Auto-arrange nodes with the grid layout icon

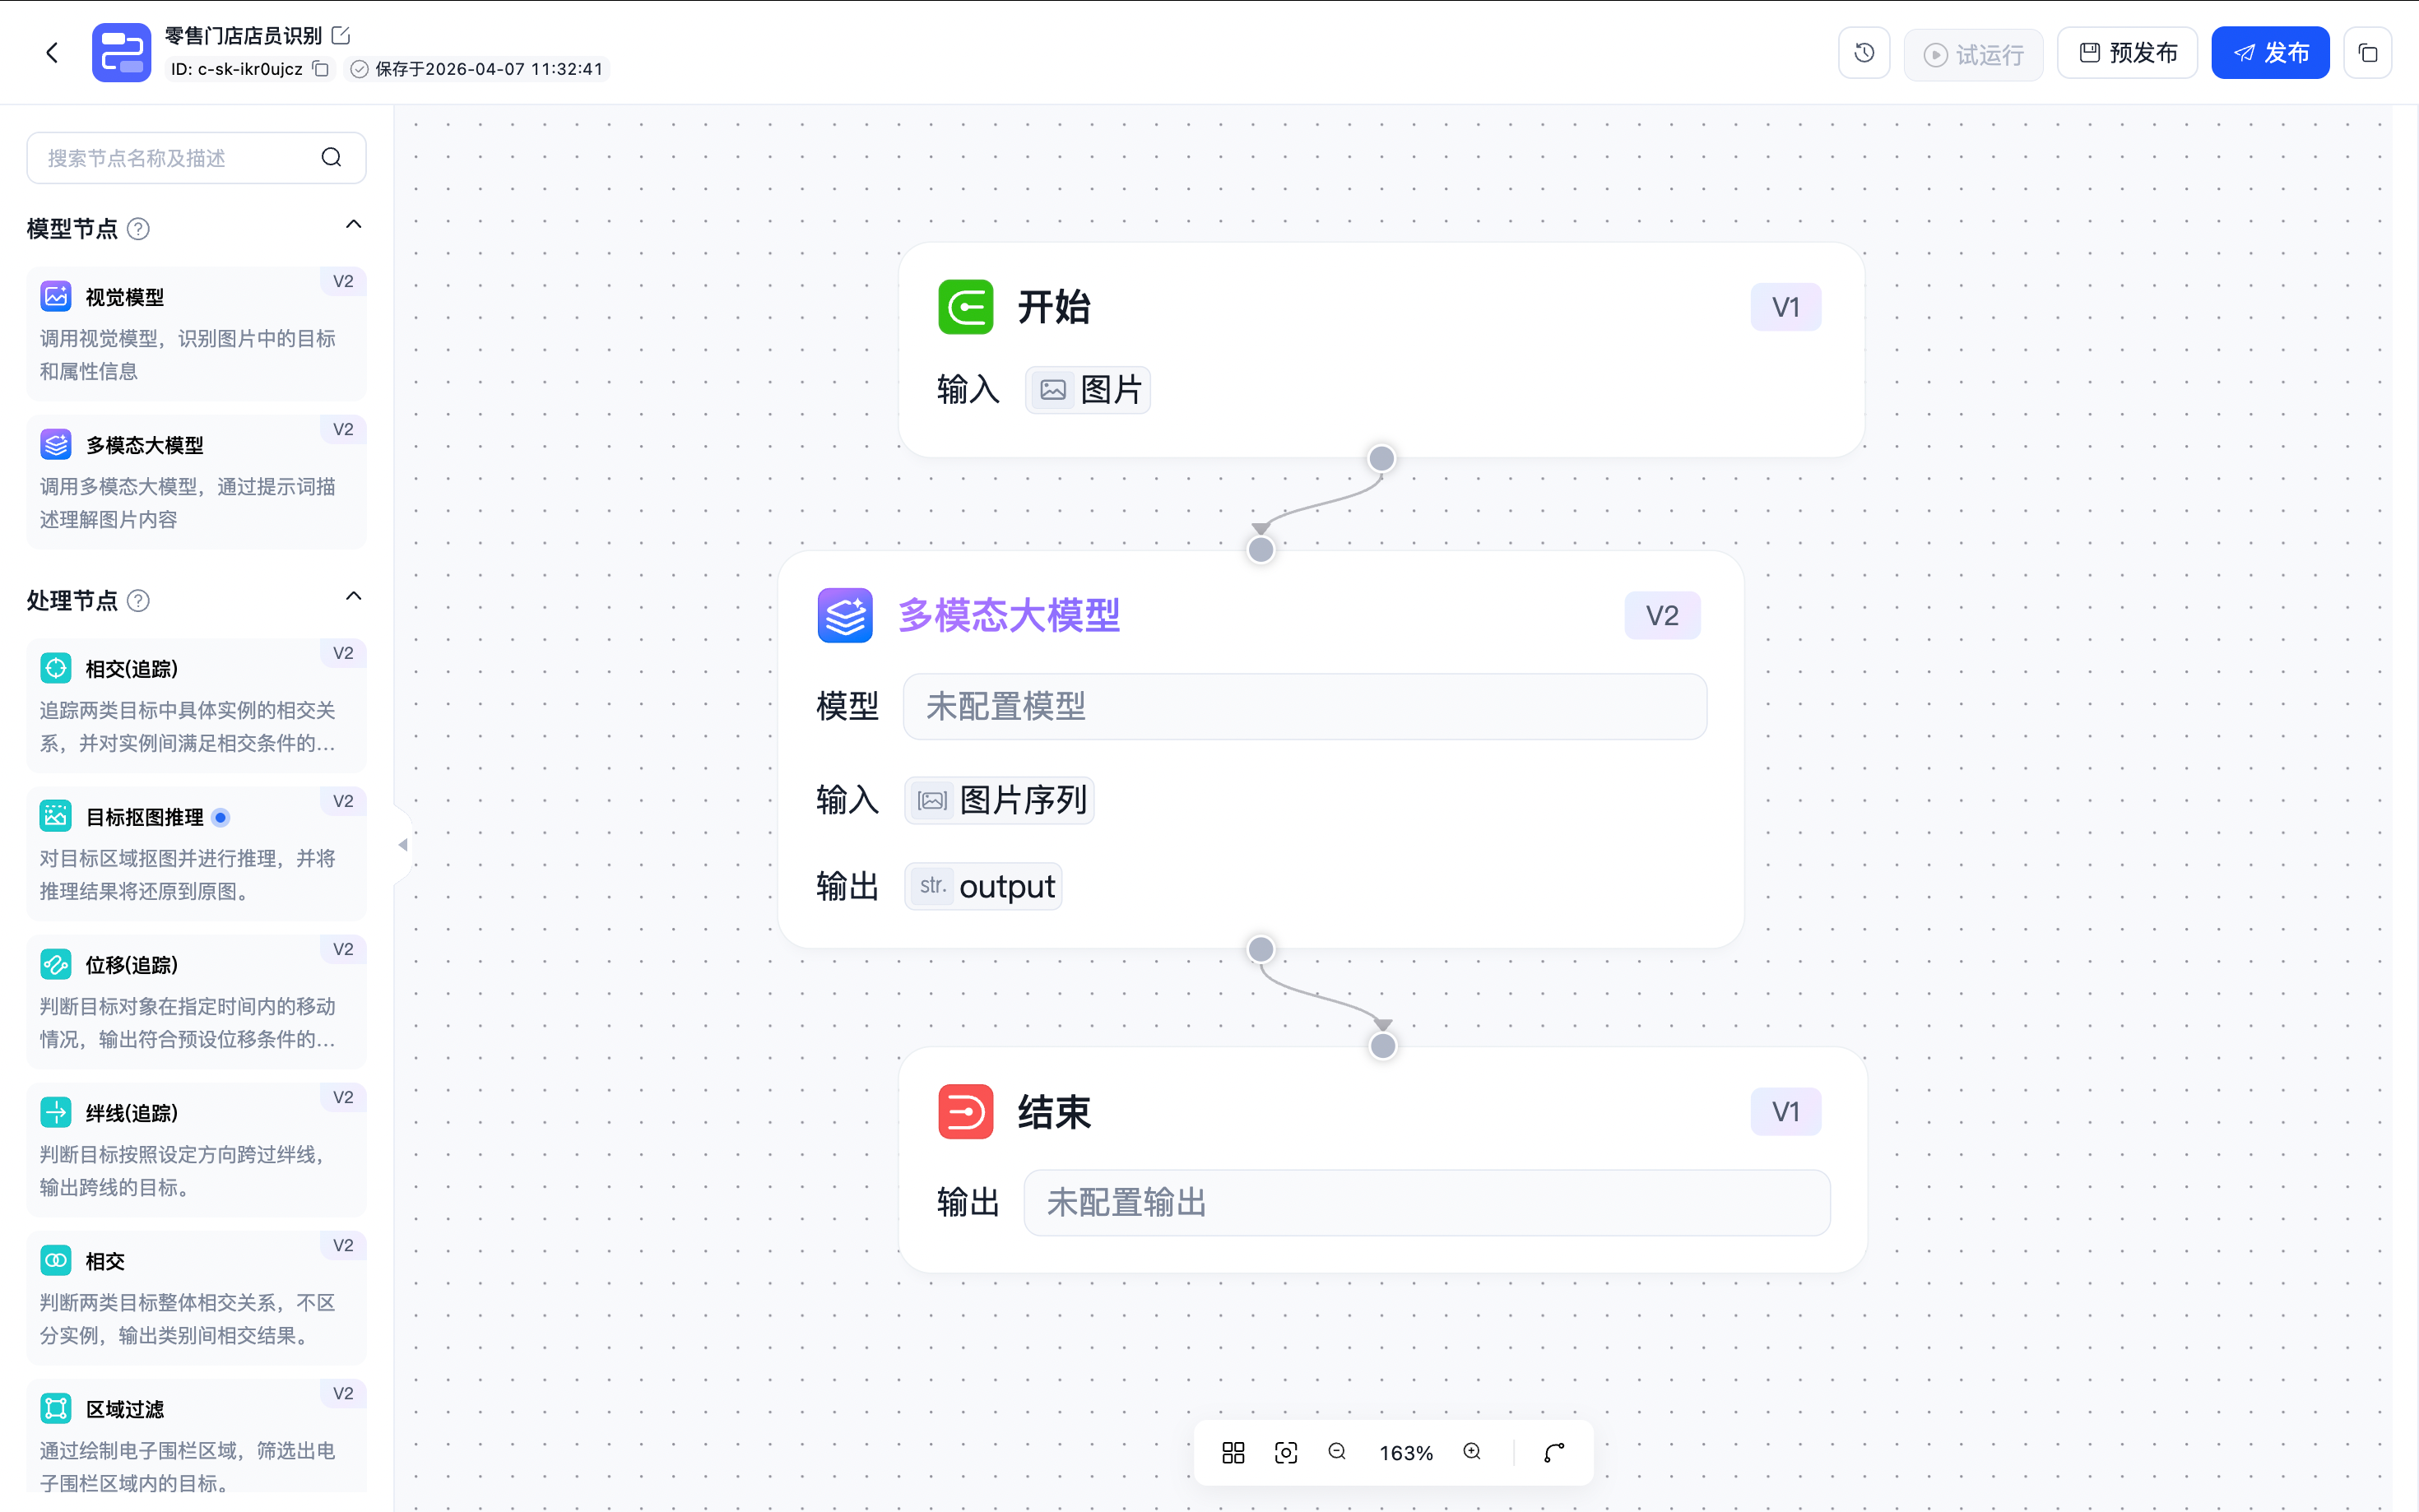click(1233, 1453)
